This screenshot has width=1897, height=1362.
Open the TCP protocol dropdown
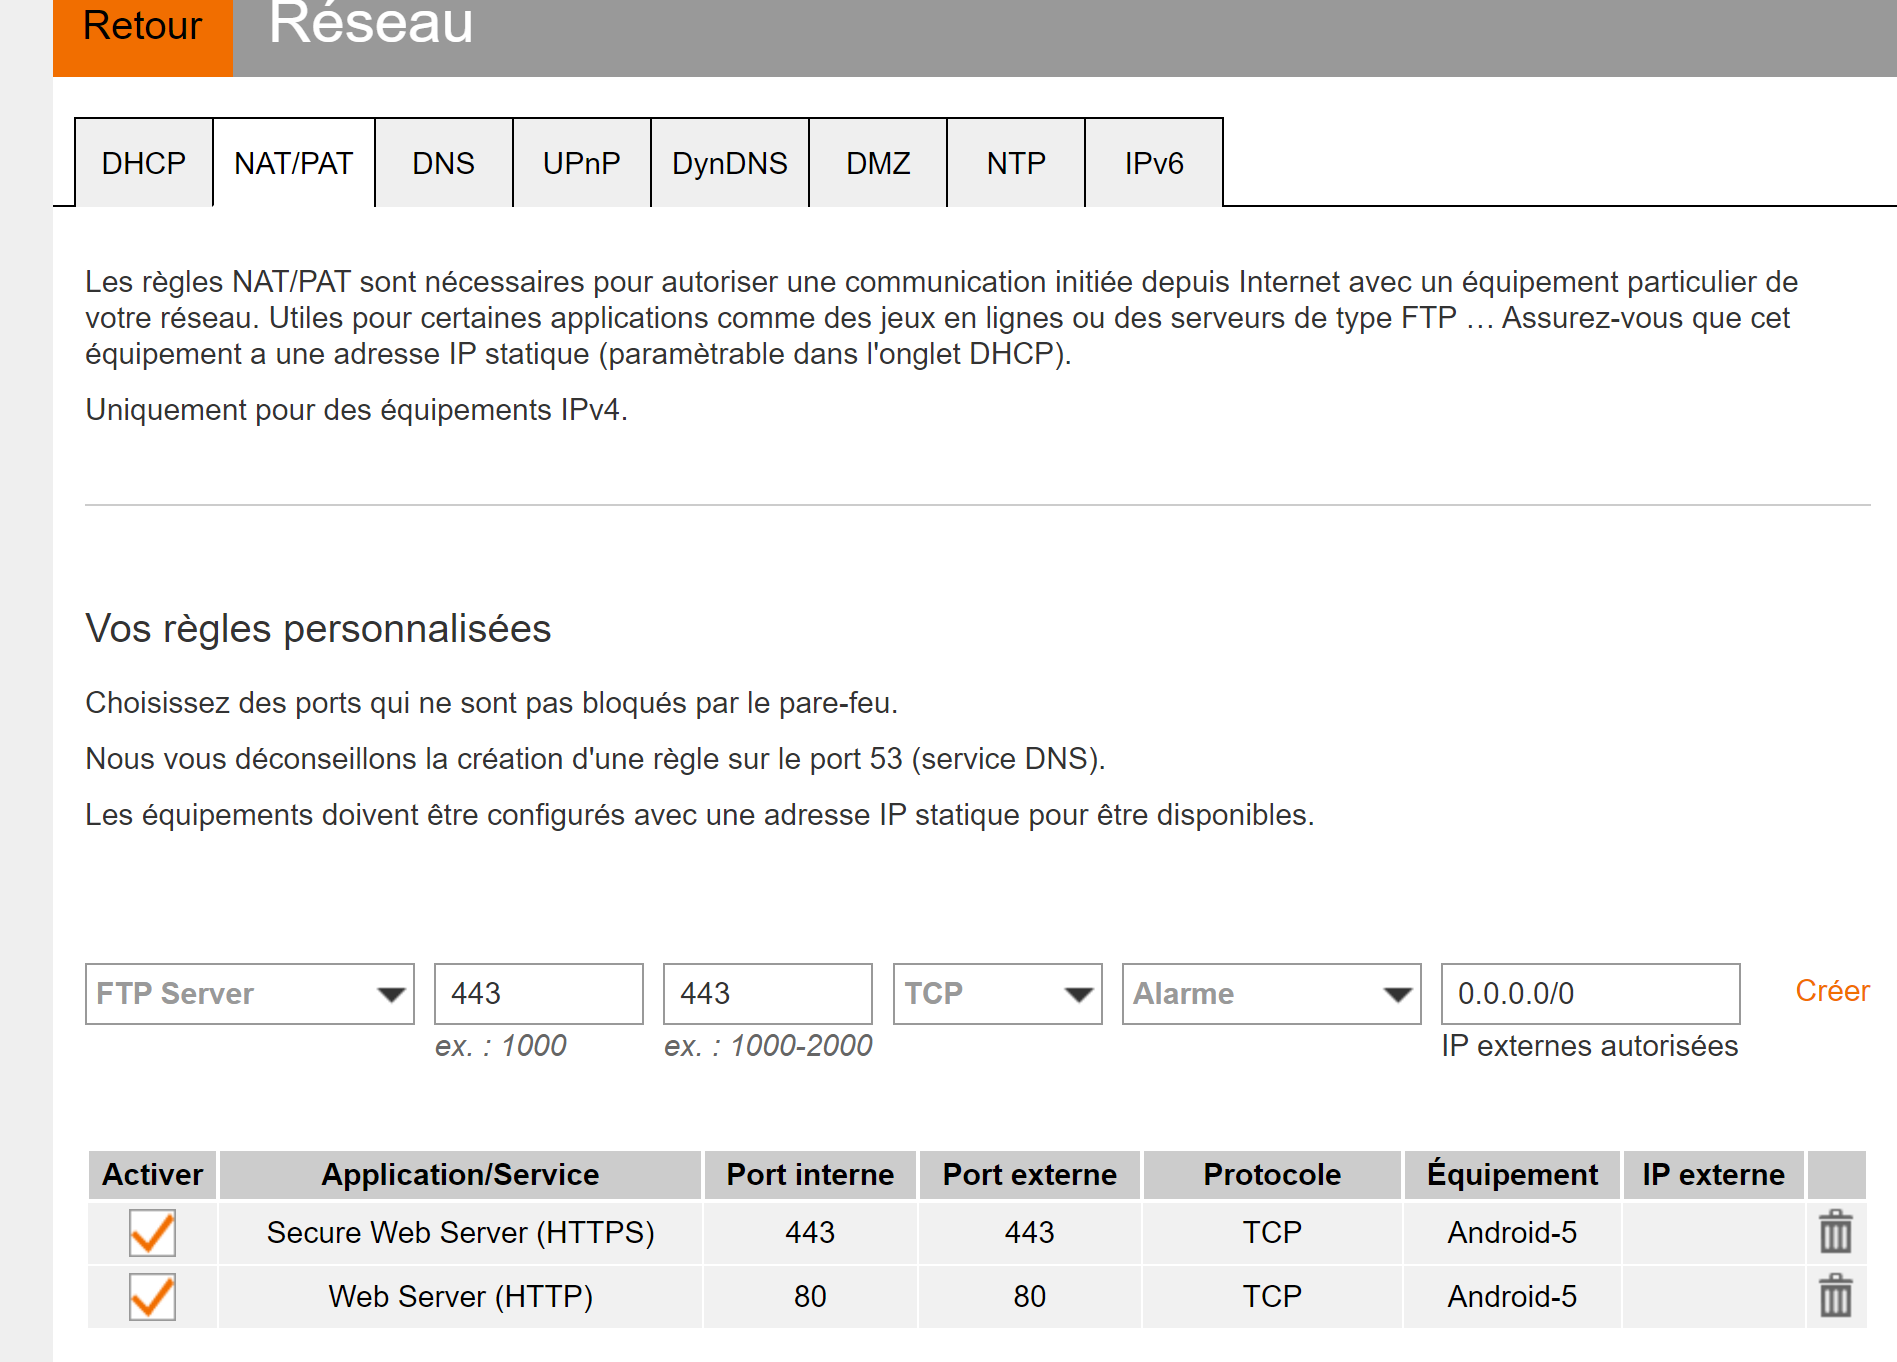coord(997,994)
